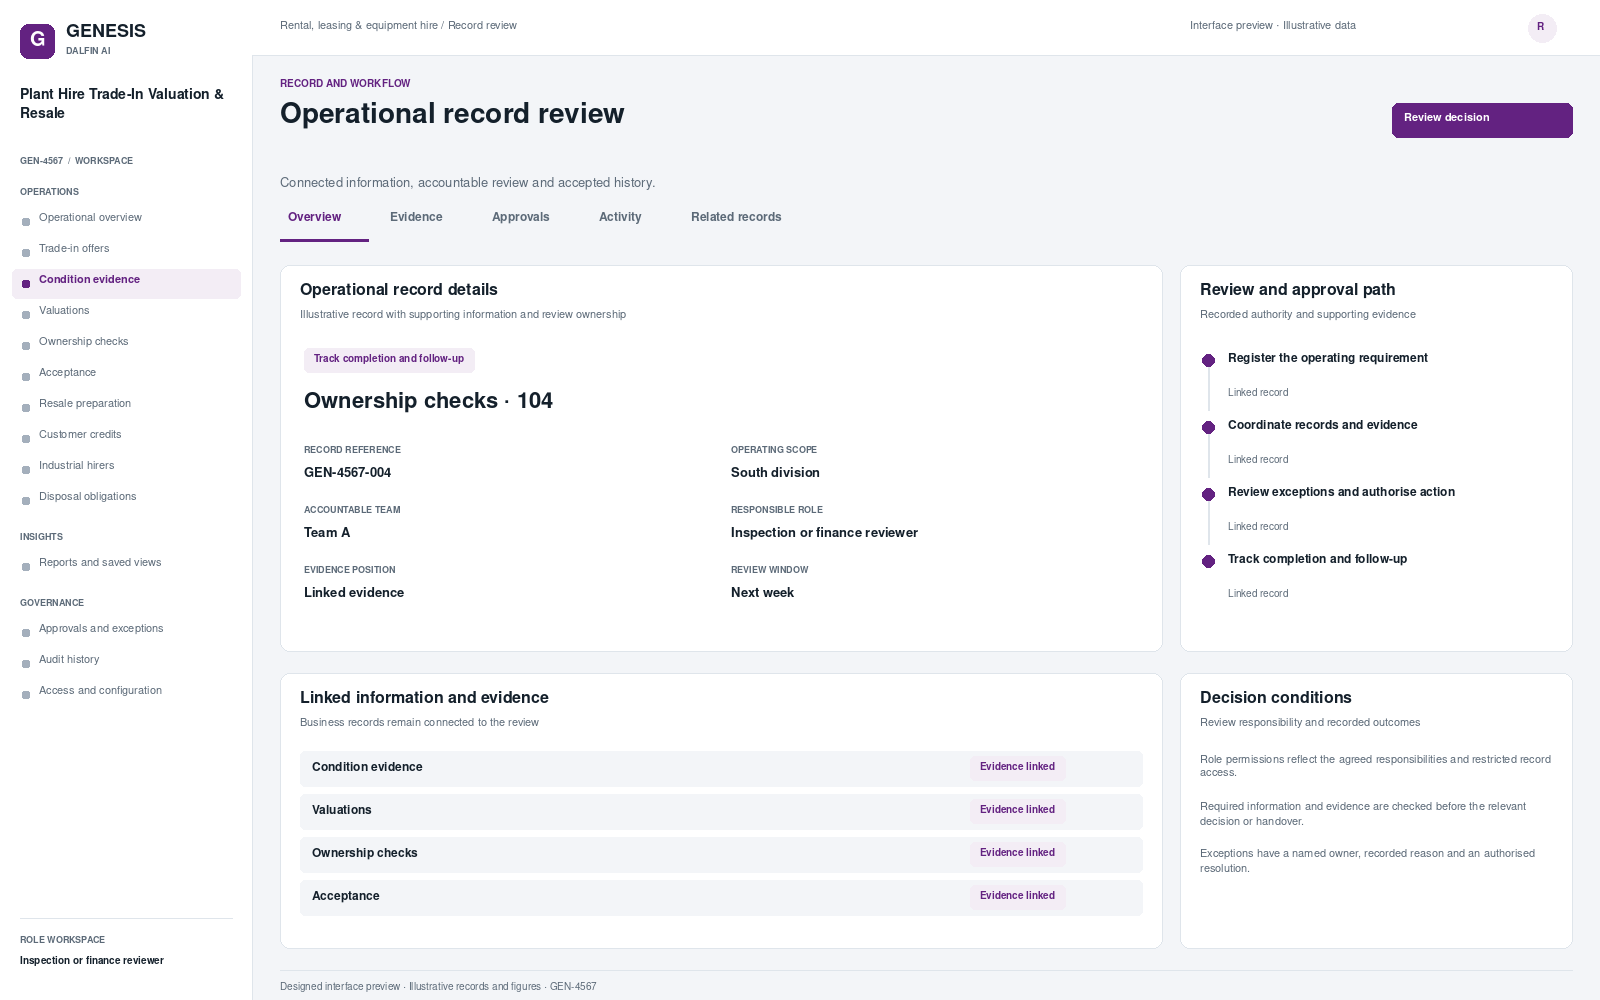Click Evidence linked badge for Condition evidence

click(x=1017, y=767)
